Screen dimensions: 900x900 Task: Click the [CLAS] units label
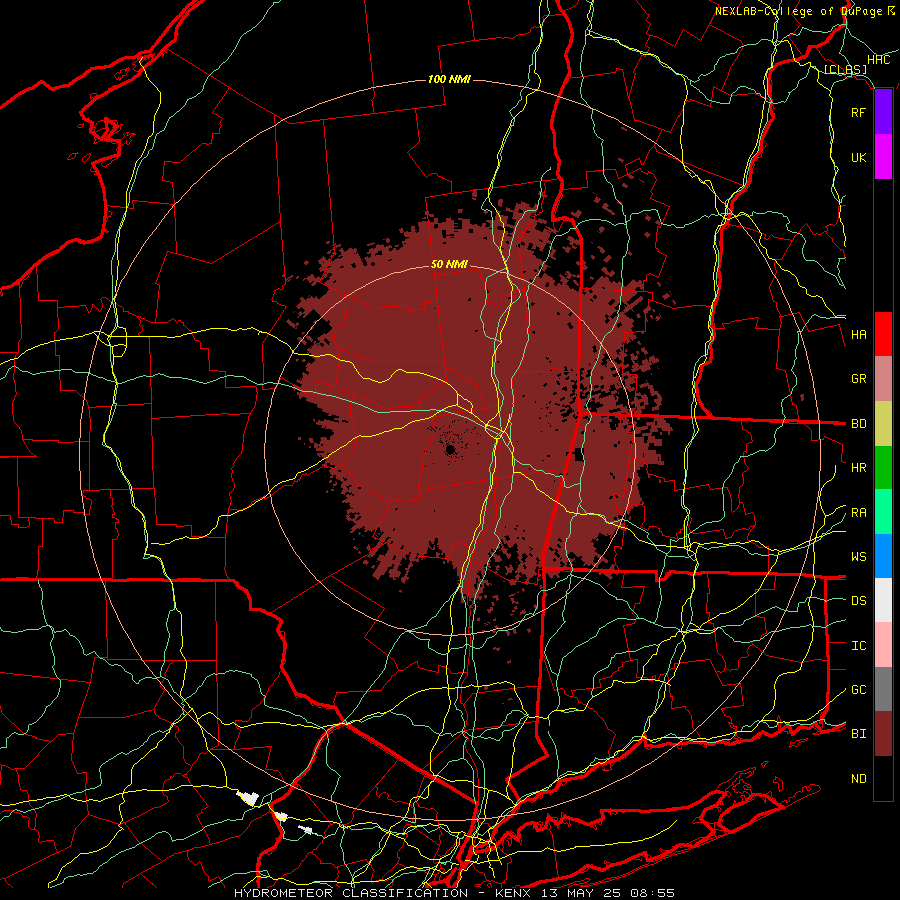tap(845, 69)
